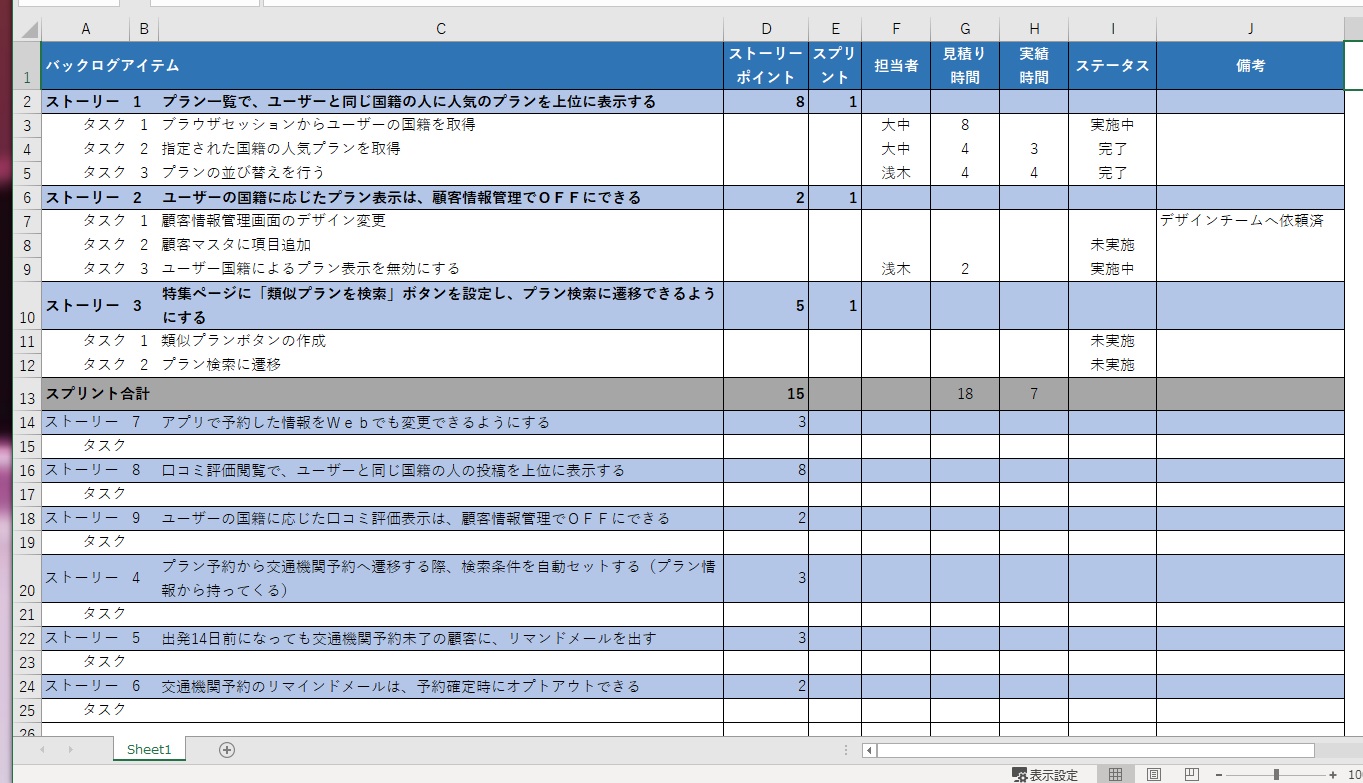1363x783 pixels.
Task: Click the zoom slider handle
Action: click(1276, 775)
